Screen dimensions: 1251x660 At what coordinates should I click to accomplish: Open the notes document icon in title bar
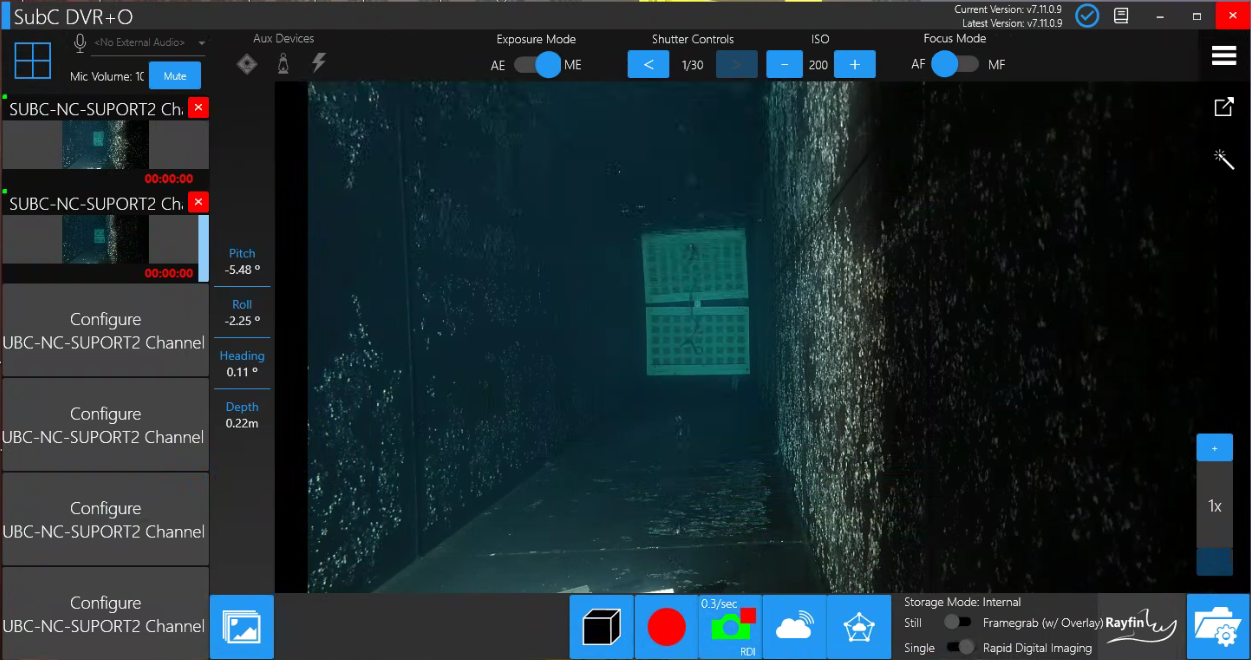(1122, 16)
